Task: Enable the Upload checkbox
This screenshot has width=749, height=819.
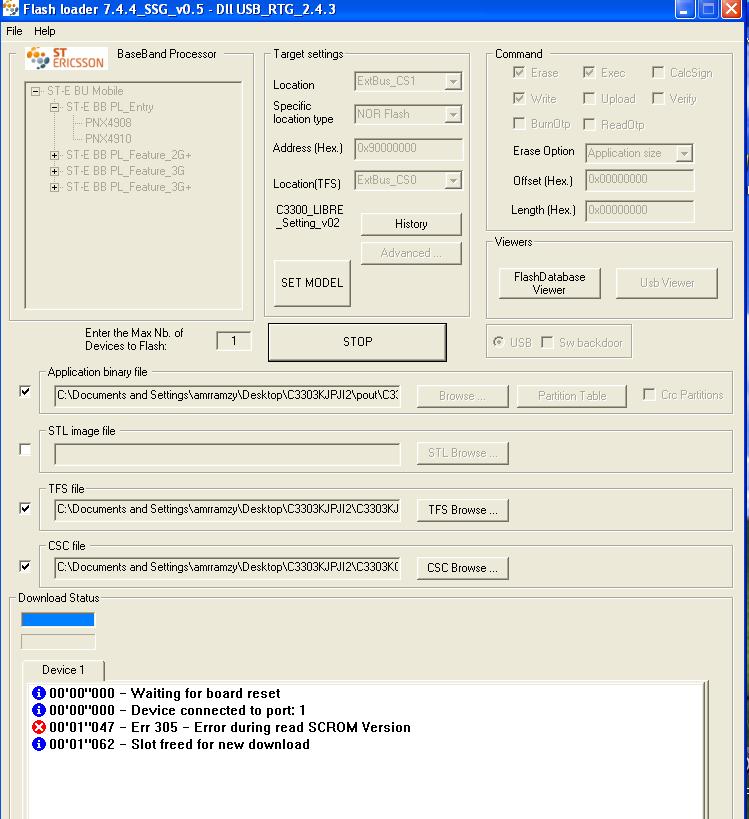Action: [589, 98]
